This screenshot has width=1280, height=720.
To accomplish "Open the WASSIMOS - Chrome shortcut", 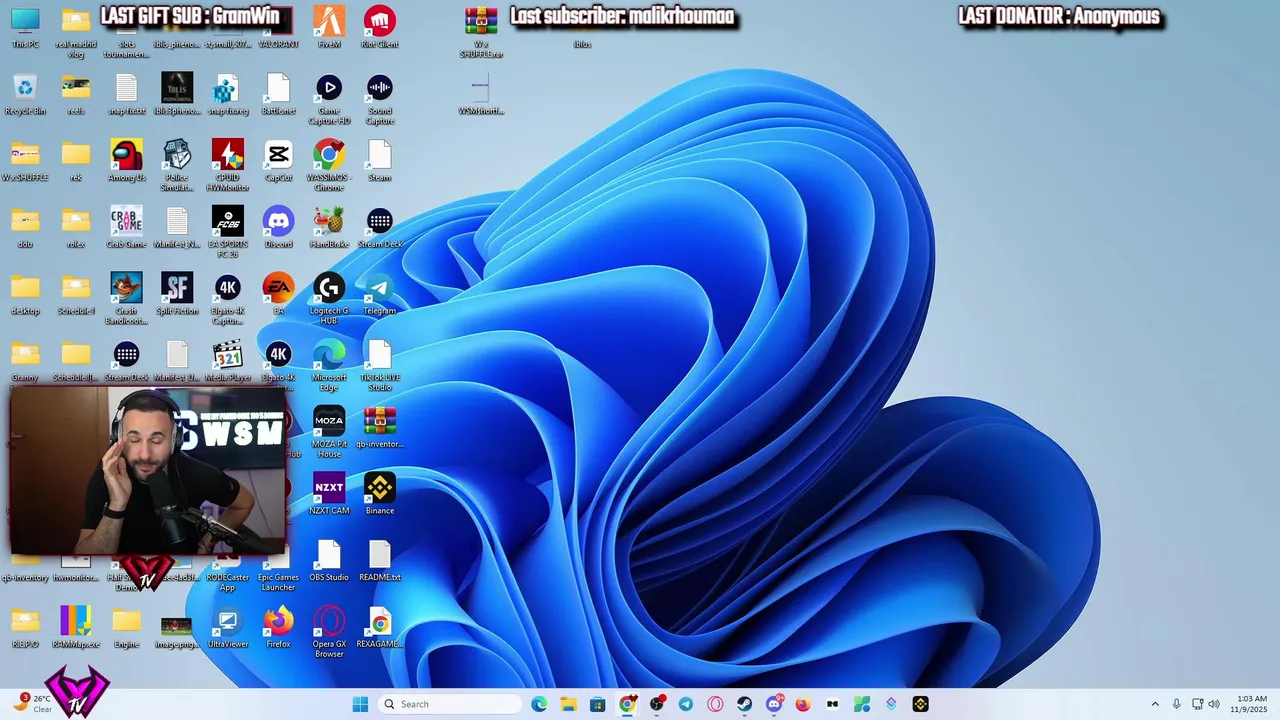I will [x=329, y=165].
